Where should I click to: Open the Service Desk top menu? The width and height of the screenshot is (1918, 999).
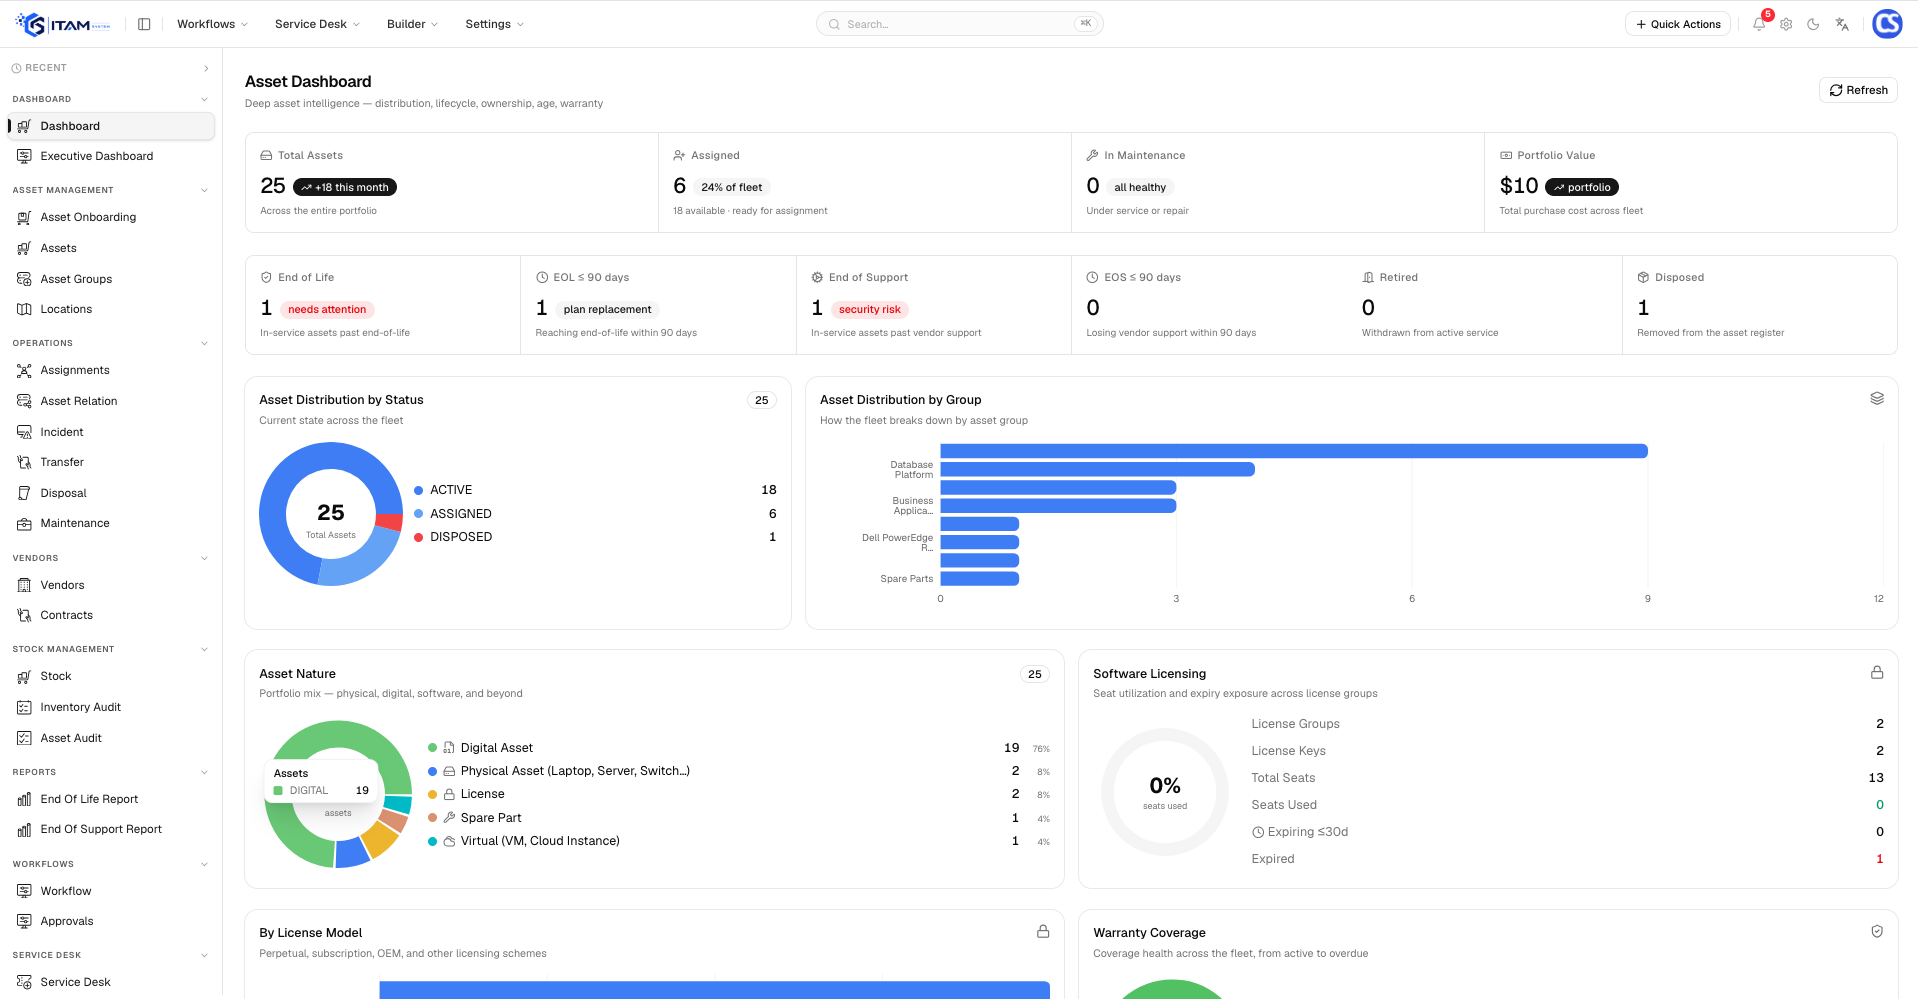tap(317, 24)
